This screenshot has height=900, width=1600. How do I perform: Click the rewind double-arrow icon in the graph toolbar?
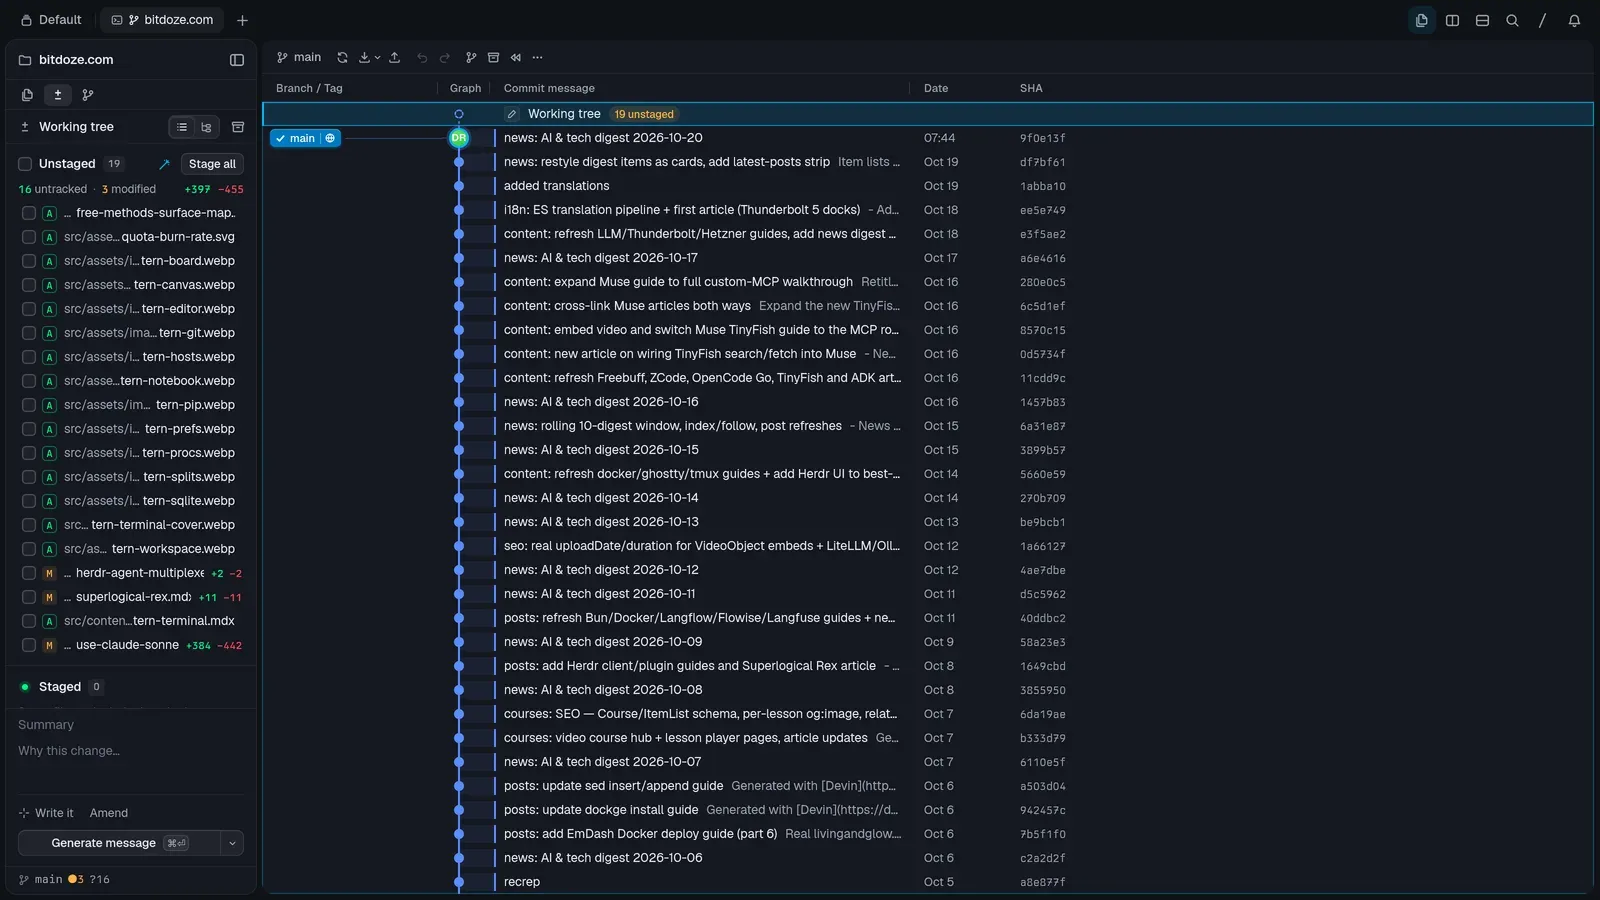pyautogui.click(x=516, y=58)
